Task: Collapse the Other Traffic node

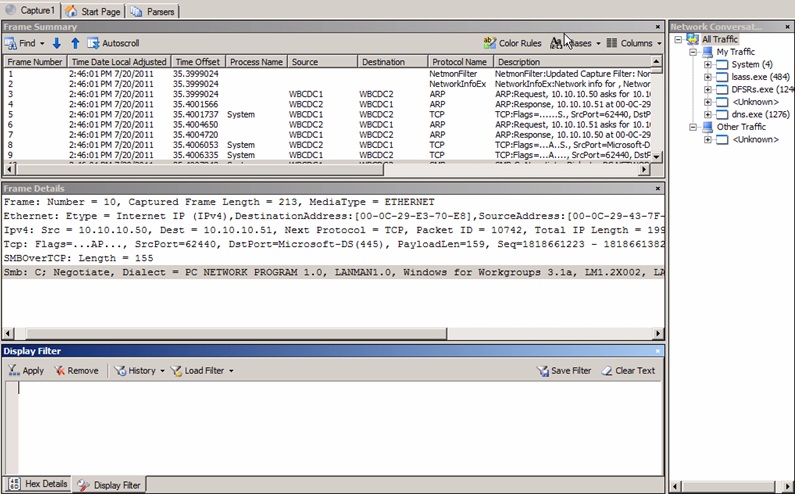Action: (x=693, y=127)
